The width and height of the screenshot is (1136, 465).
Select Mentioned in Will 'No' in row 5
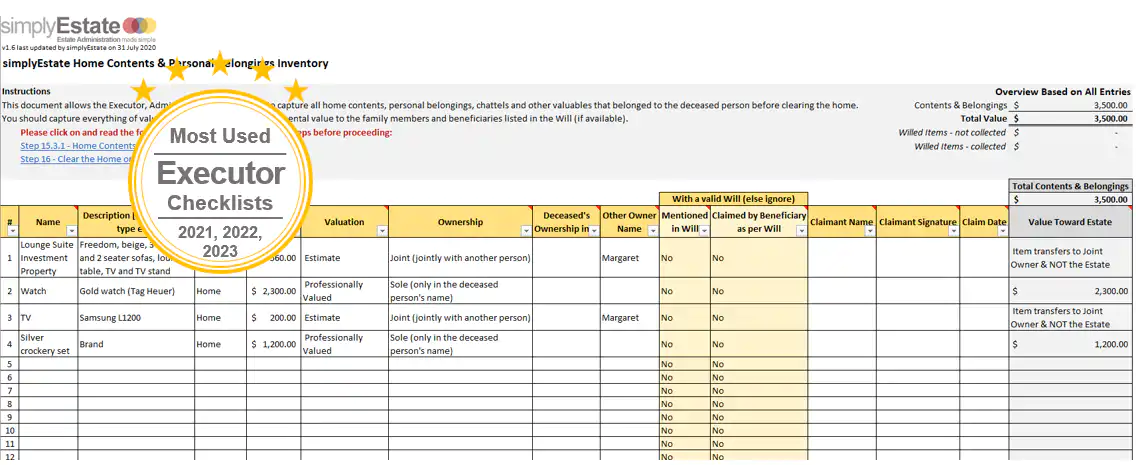[x=685, y=364]
